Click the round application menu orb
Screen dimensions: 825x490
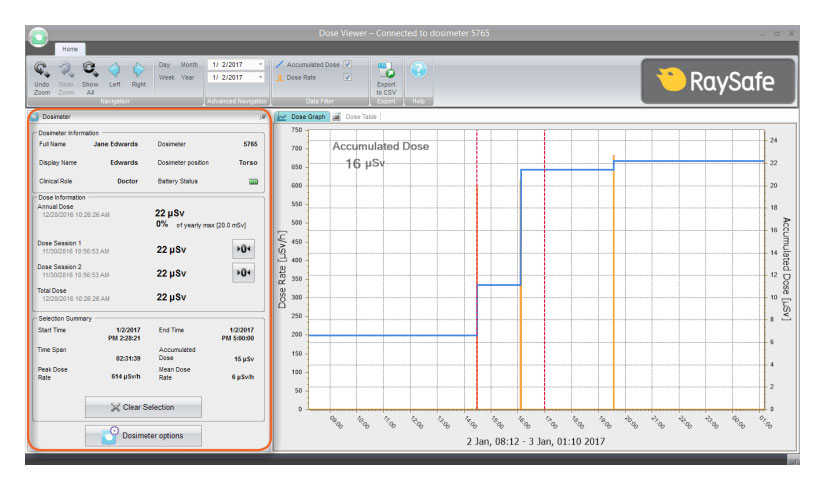[39, 38]
